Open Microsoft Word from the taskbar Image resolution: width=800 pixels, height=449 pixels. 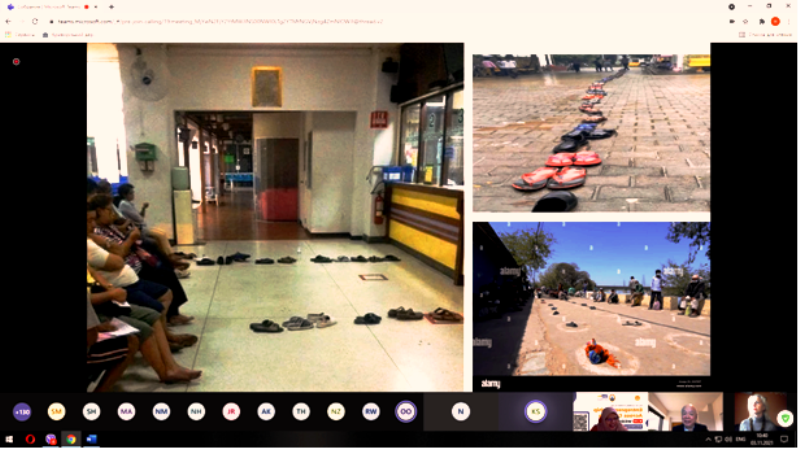pos(92,439)
